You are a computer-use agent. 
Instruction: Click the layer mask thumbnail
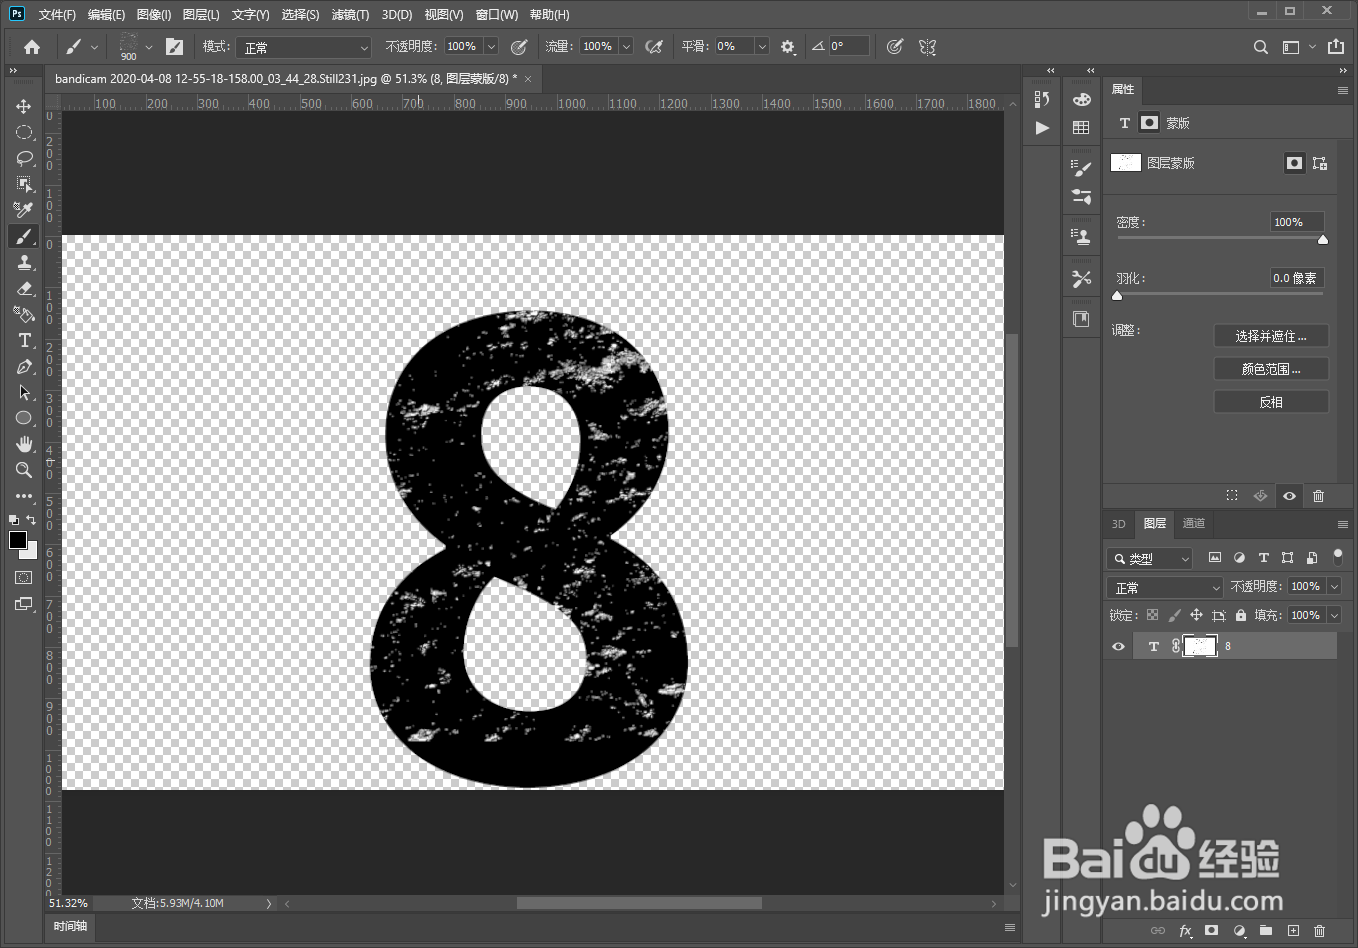(1200, 646)
